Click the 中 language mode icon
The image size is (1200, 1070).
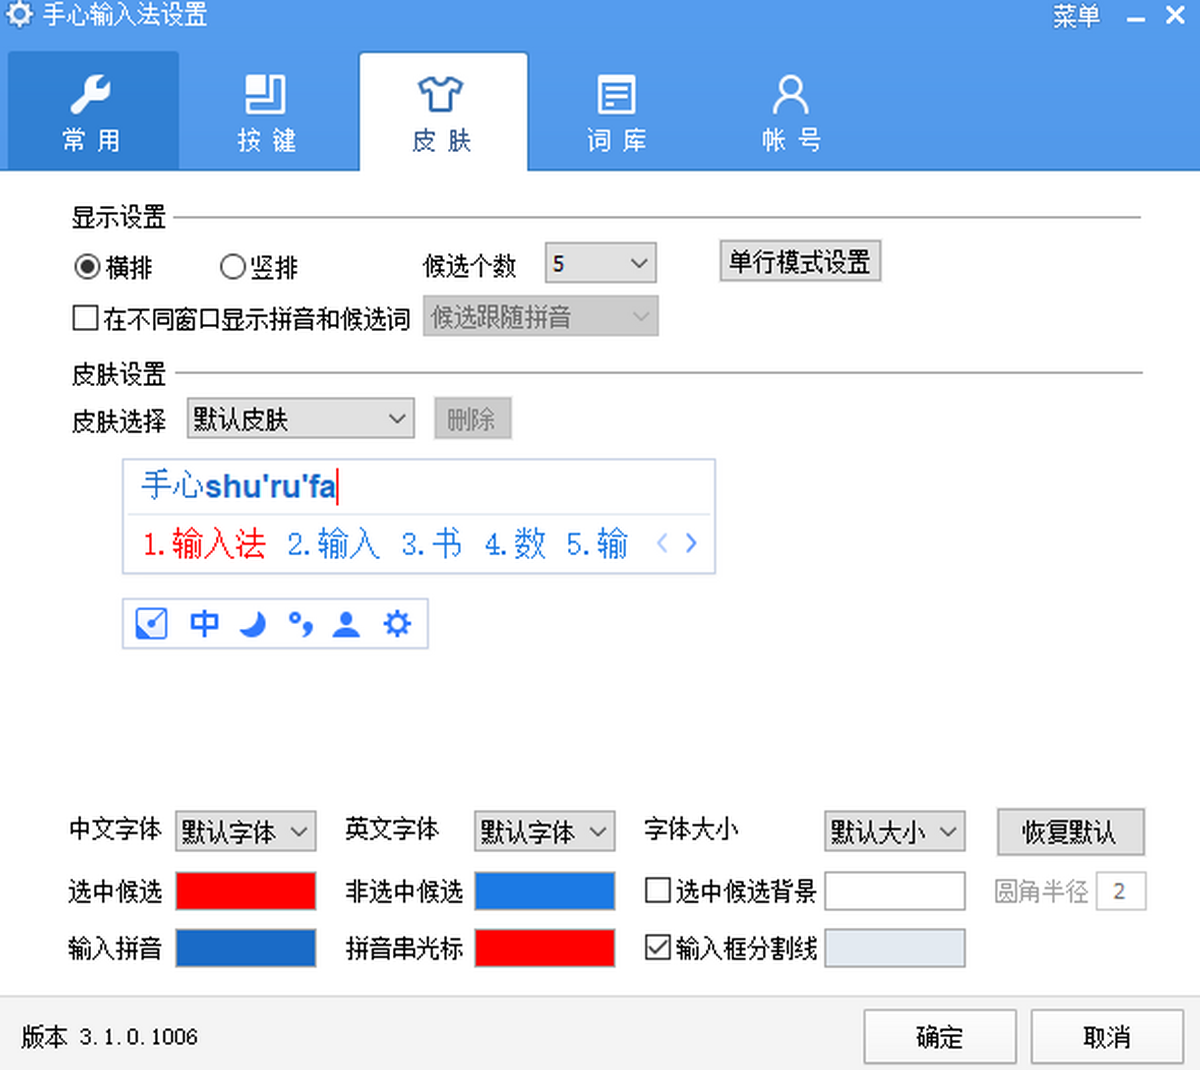click(204, 624)
